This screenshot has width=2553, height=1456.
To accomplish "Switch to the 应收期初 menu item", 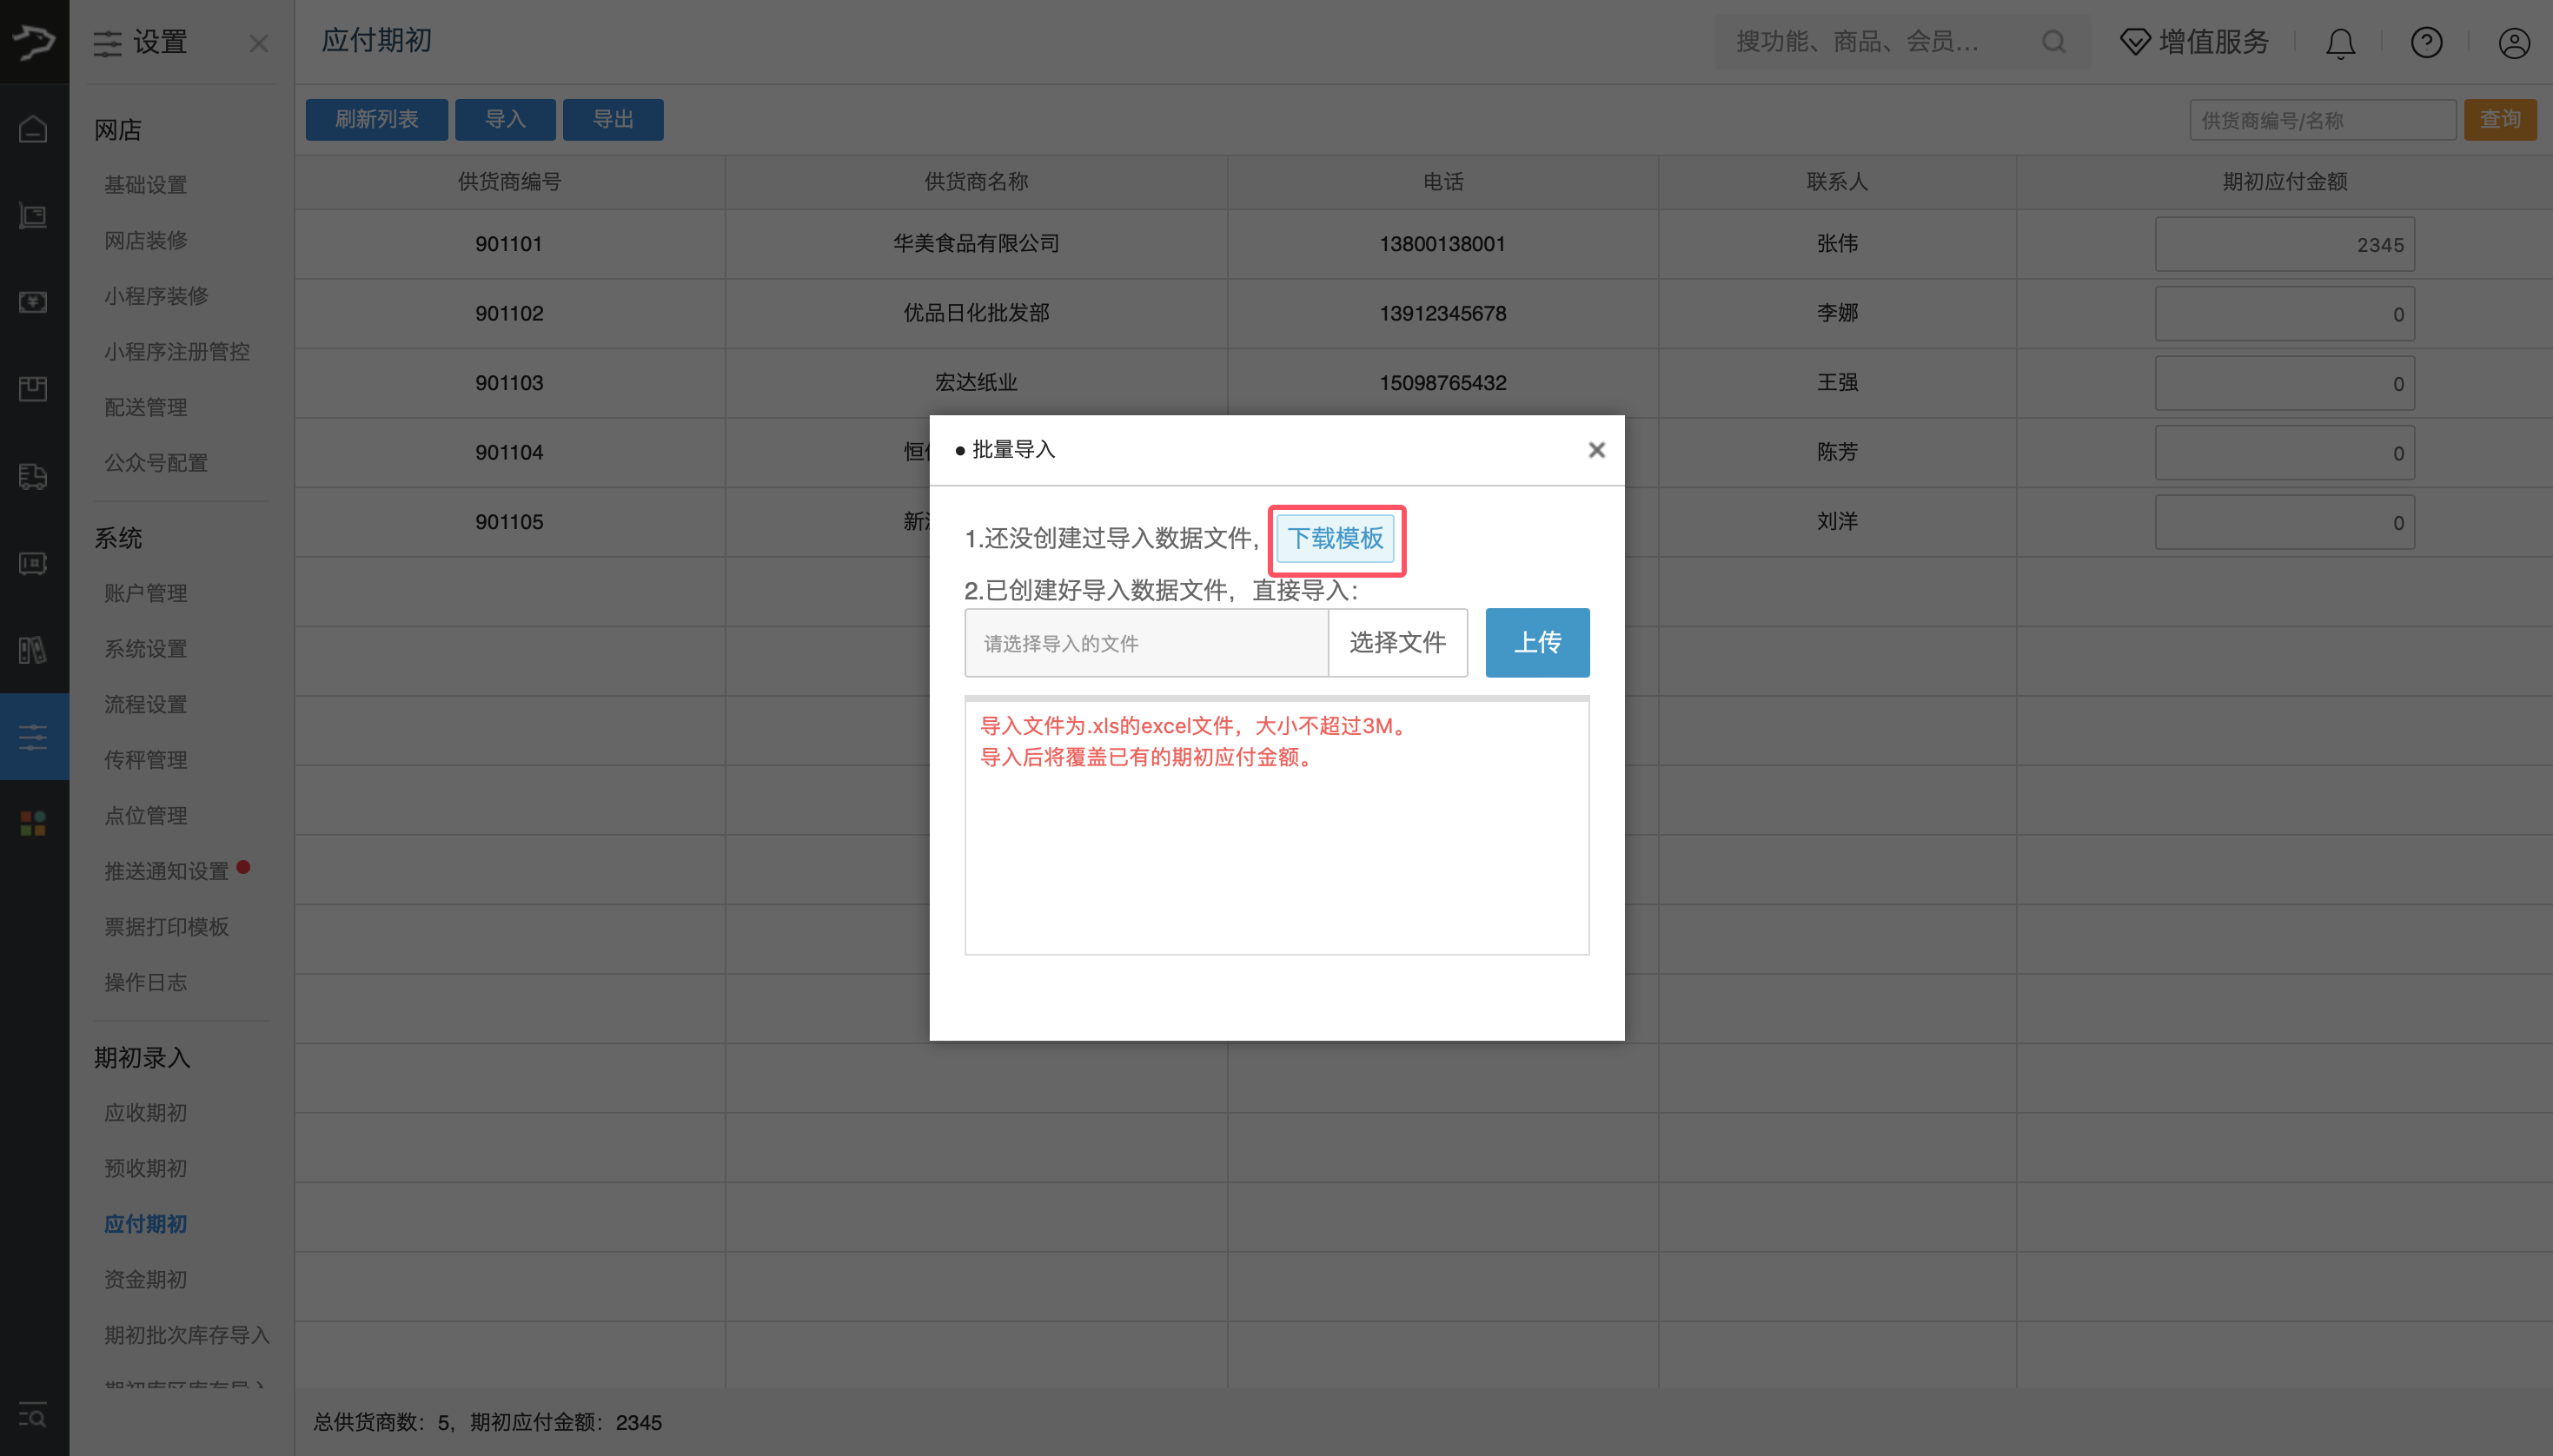I will point(145,1112).
